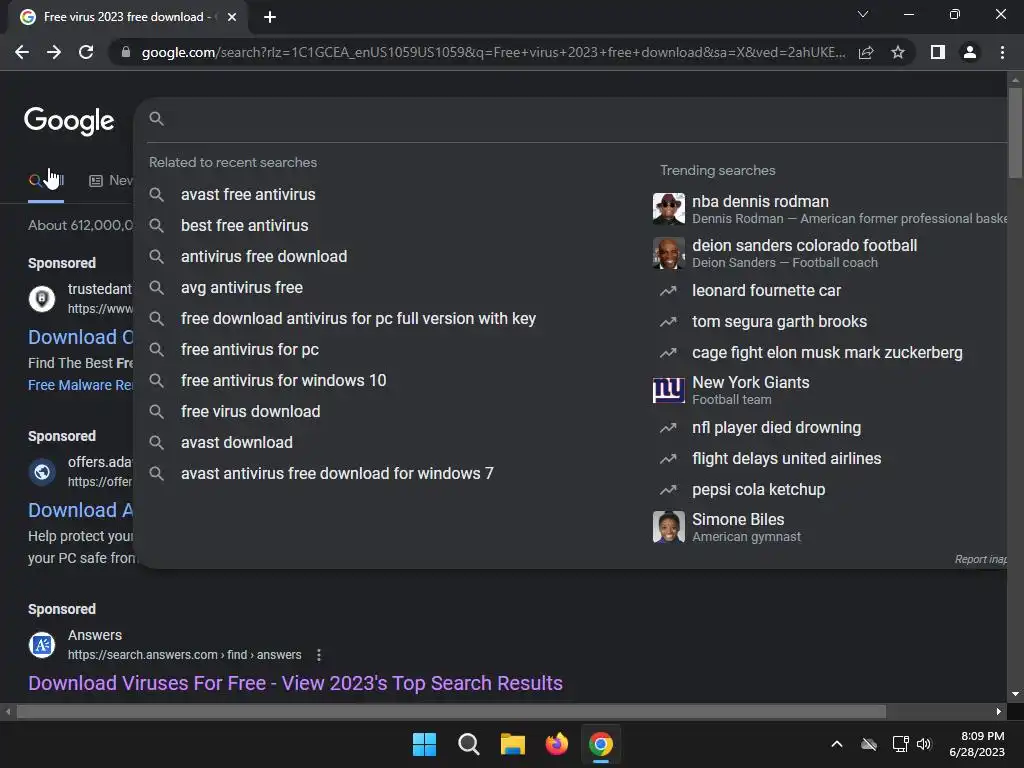Open the network tray icon
Image resolution: width=1024 pixels, height=768 pixels.
coord(901,744)
